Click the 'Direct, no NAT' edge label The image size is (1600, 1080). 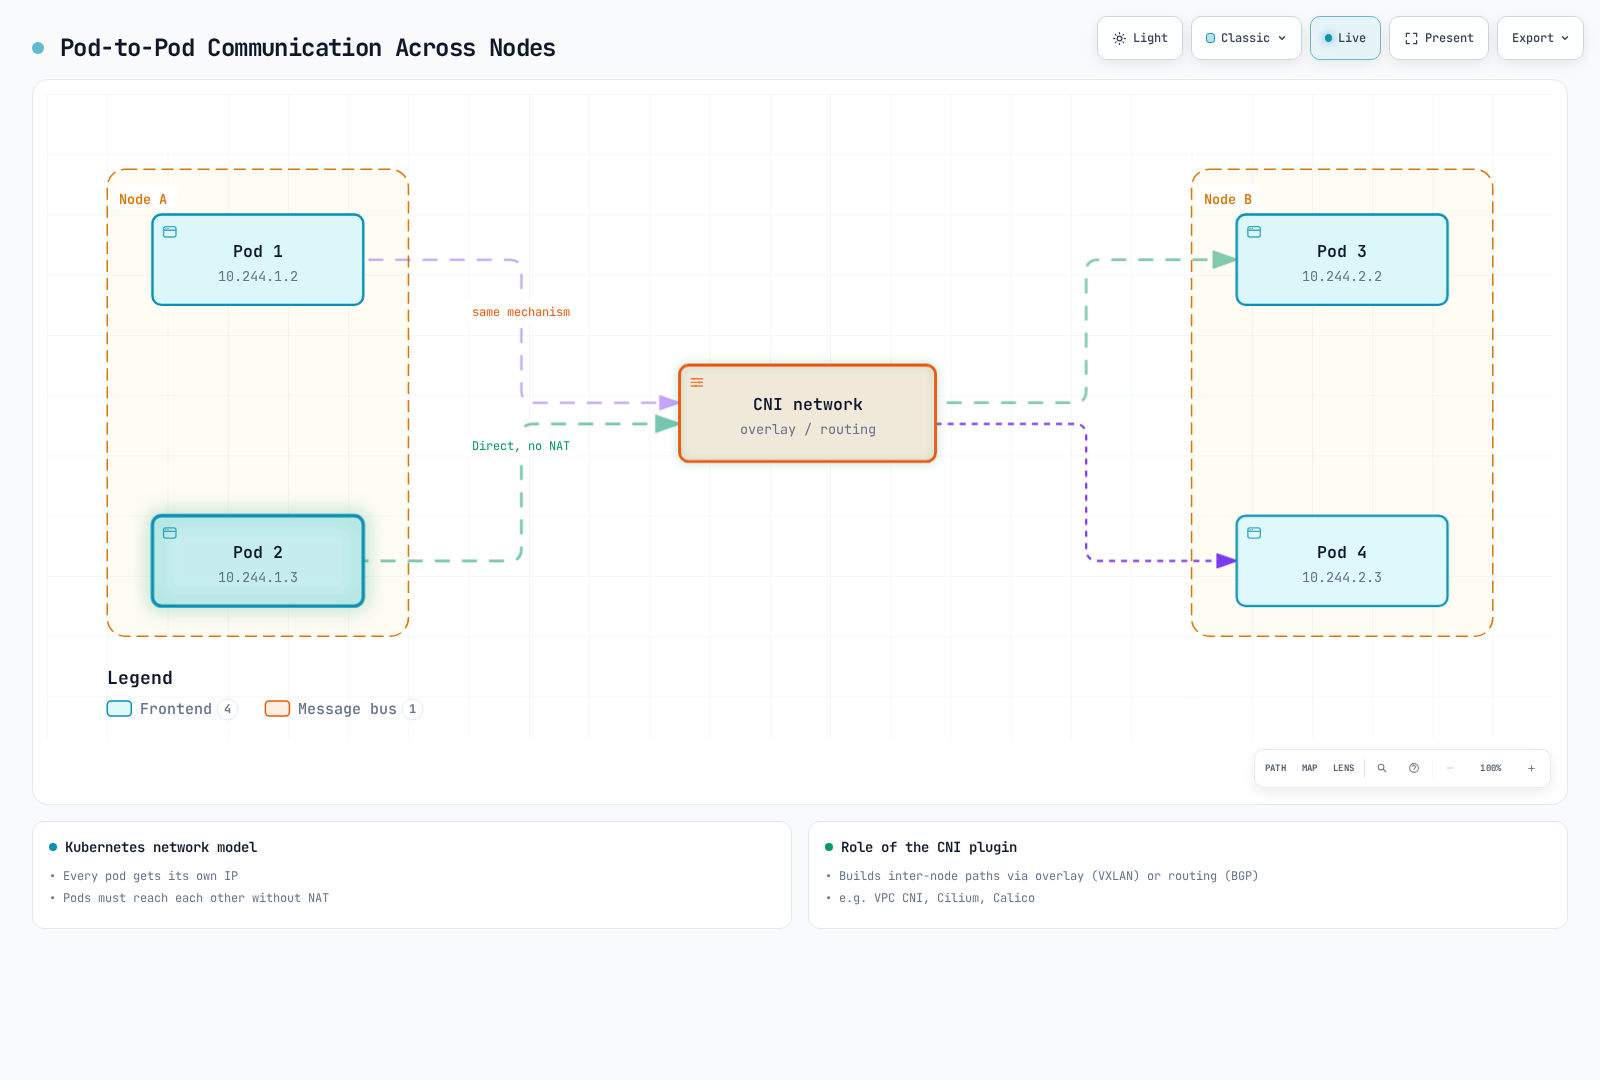click(521, 446)
